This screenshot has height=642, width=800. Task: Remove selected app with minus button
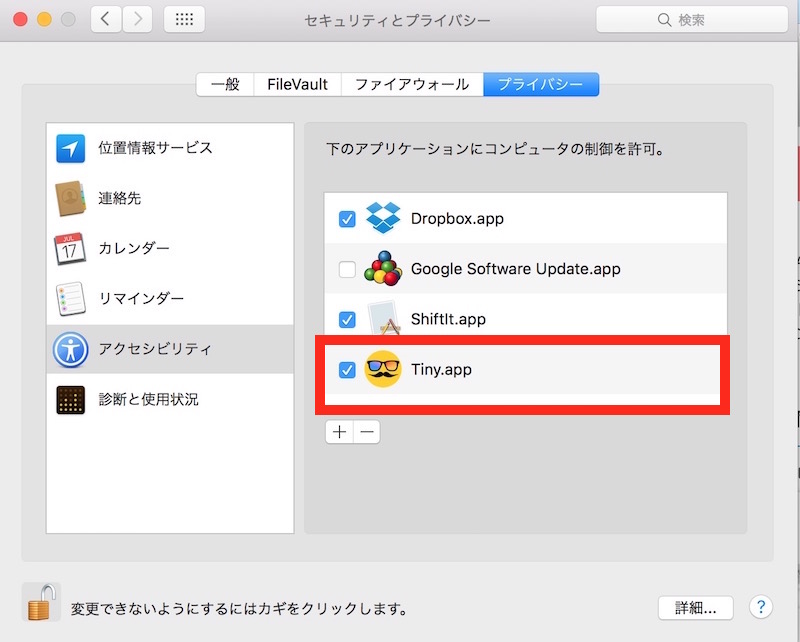click(x=366, y=432)
